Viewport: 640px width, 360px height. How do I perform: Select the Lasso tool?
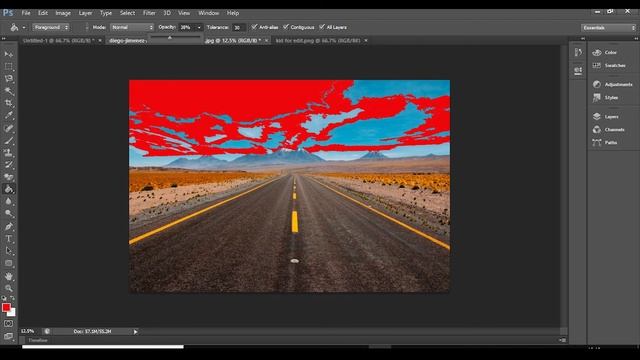pyautogui.click(x=9, y=78)
